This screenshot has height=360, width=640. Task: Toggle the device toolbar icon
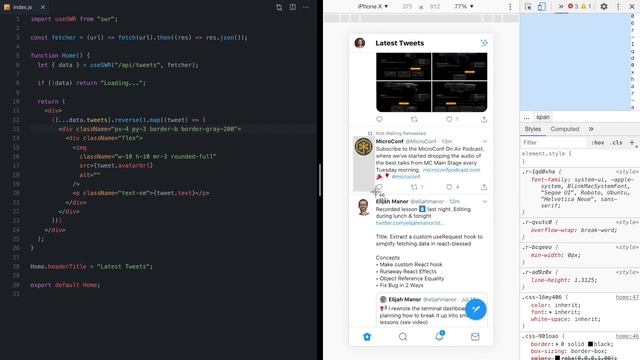pyautogui.click(x=542, y=7)
